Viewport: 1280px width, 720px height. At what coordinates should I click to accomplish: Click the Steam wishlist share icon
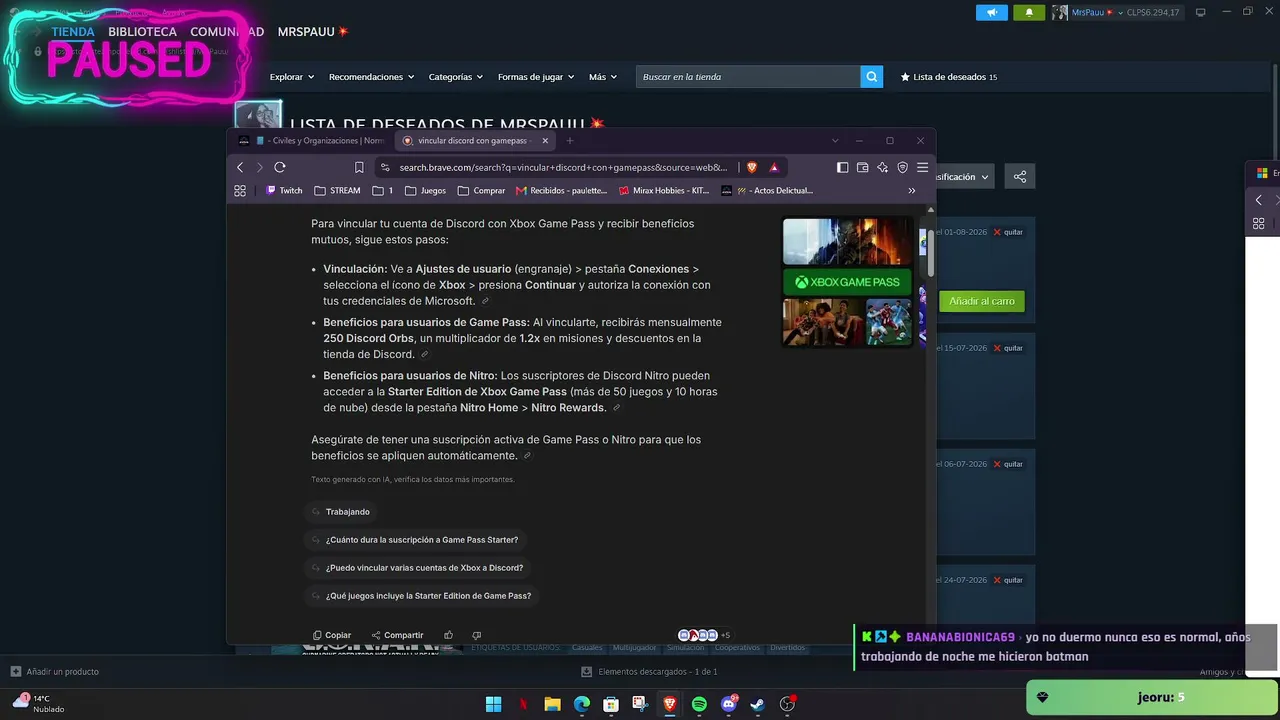(x=1020, y=177)
